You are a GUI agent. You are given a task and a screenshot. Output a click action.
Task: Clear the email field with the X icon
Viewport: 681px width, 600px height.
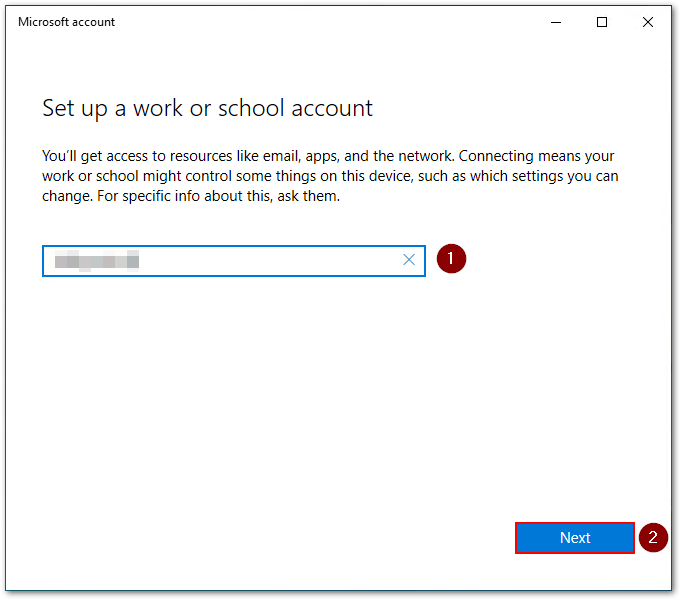(x=409, y=260)
